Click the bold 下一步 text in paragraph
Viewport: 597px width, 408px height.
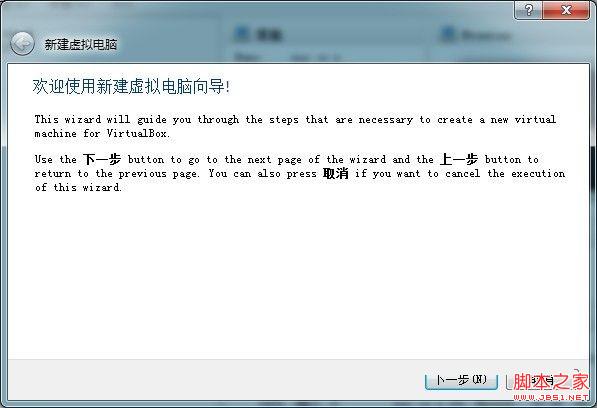(102, 159)
